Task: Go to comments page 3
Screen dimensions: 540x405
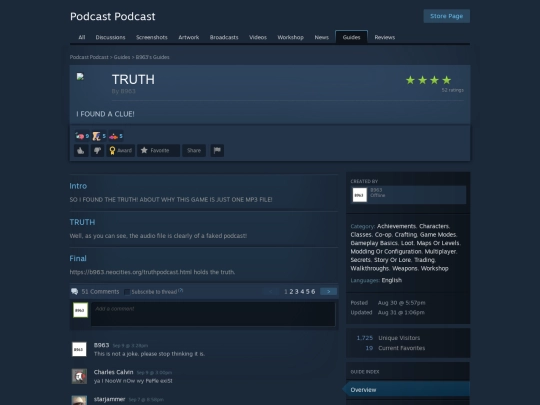Action: pos(297,292)
